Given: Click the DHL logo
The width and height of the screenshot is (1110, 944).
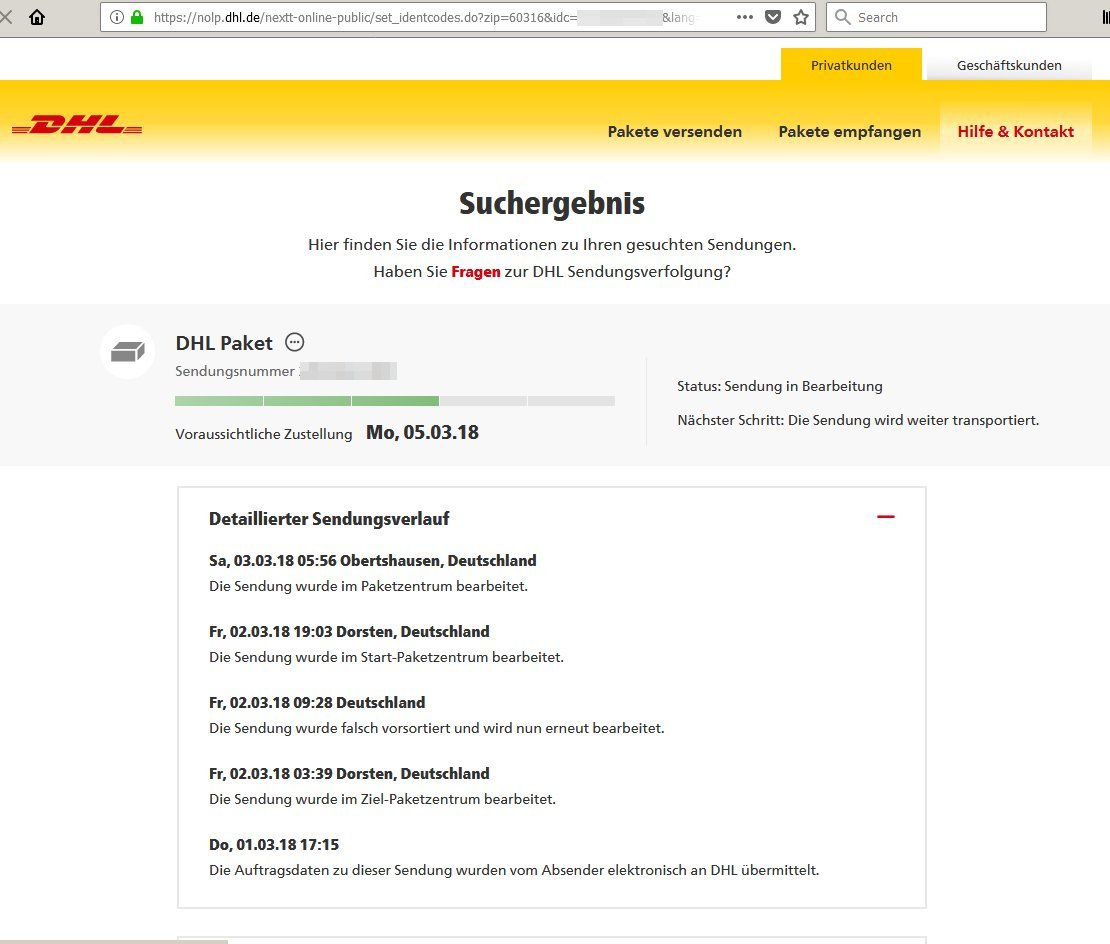Looking at the screenshot, I should [77, 125].
